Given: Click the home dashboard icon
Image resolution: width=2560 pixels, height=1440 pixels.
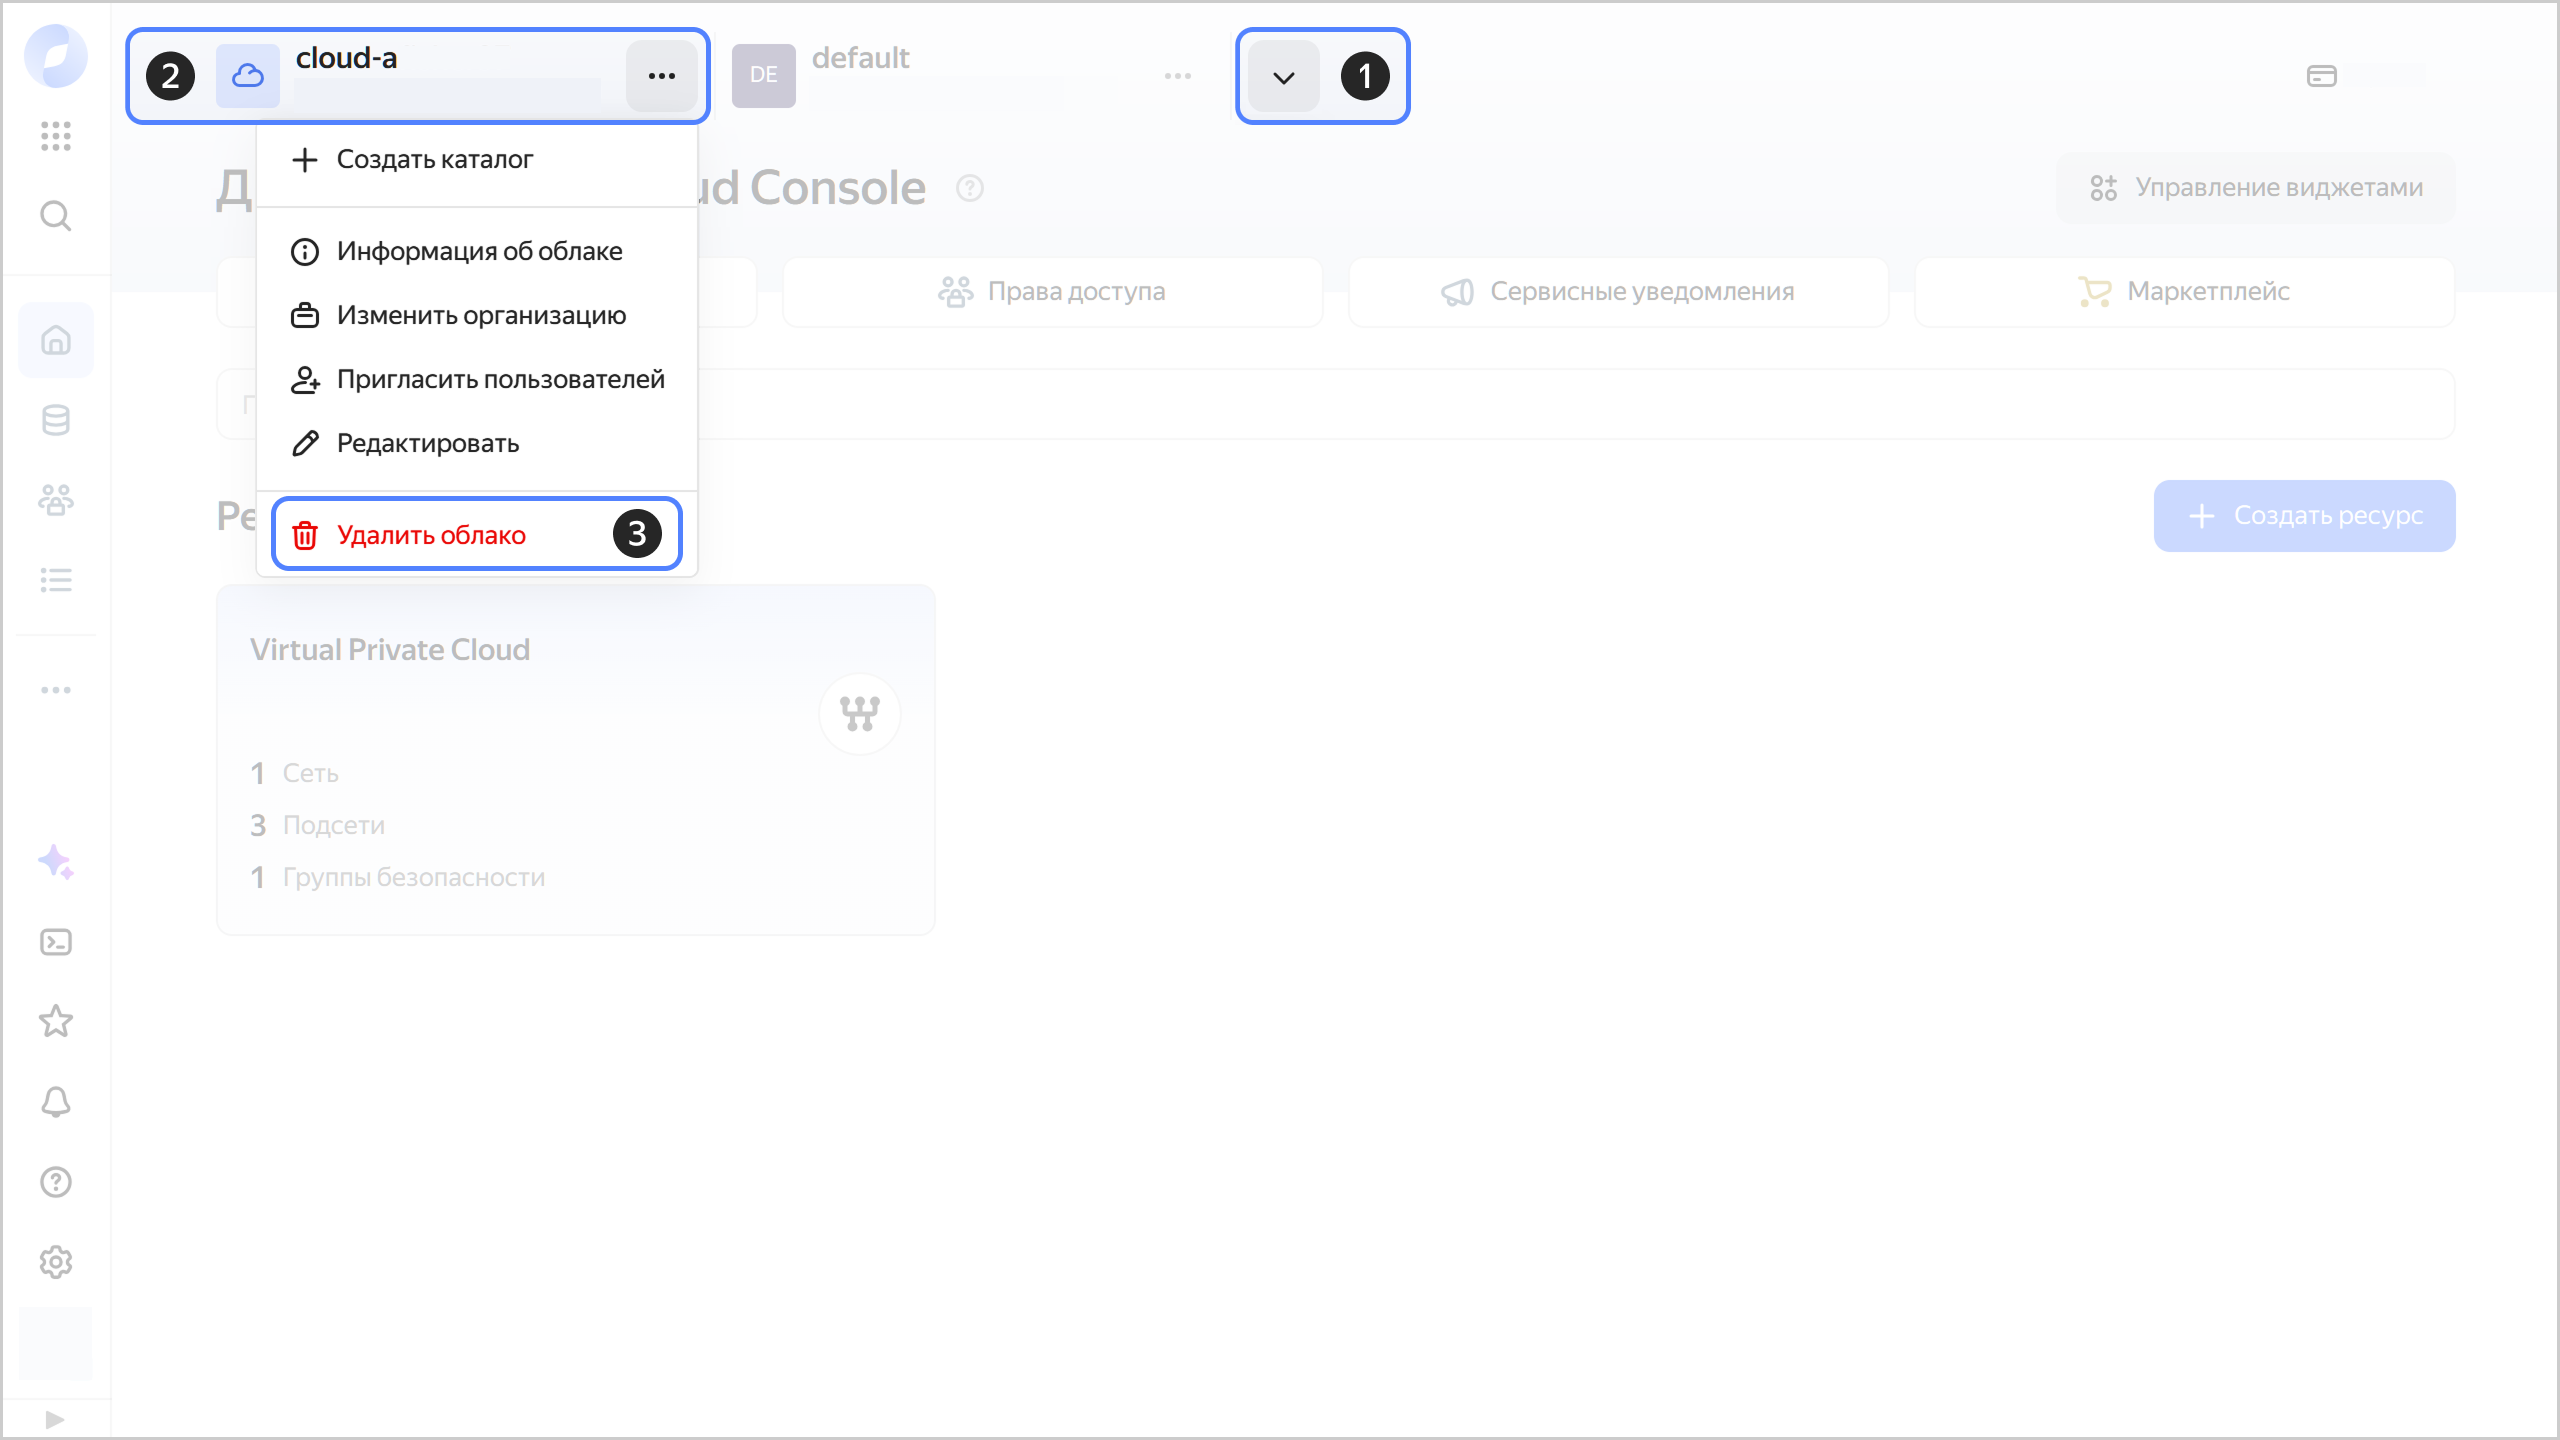Looking at the screenshot, I should point(56,340).
